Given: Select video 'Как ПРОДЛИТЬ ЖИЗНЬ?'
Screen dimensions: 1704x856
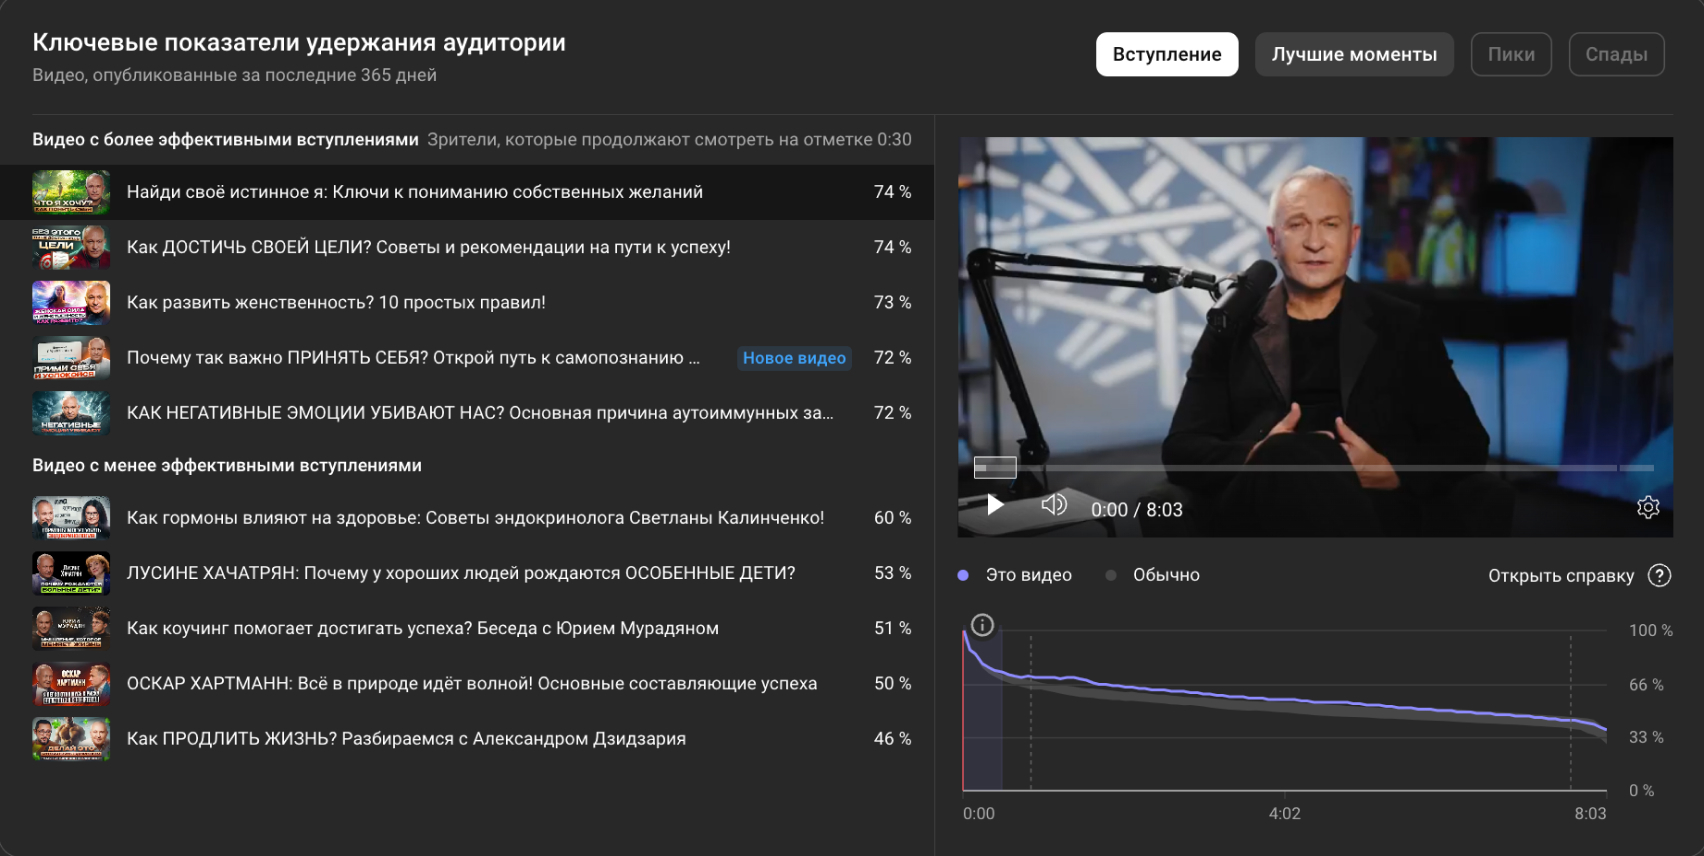Looking at the screenshot, I should [x=467, y=739].
